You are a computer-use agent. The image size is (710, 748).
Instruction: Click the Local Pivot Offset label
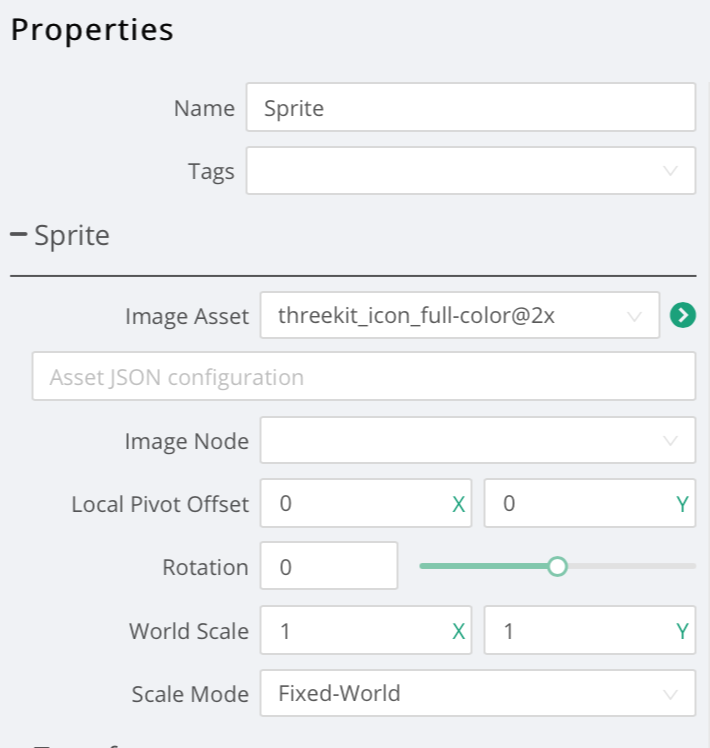click(160, 504)
